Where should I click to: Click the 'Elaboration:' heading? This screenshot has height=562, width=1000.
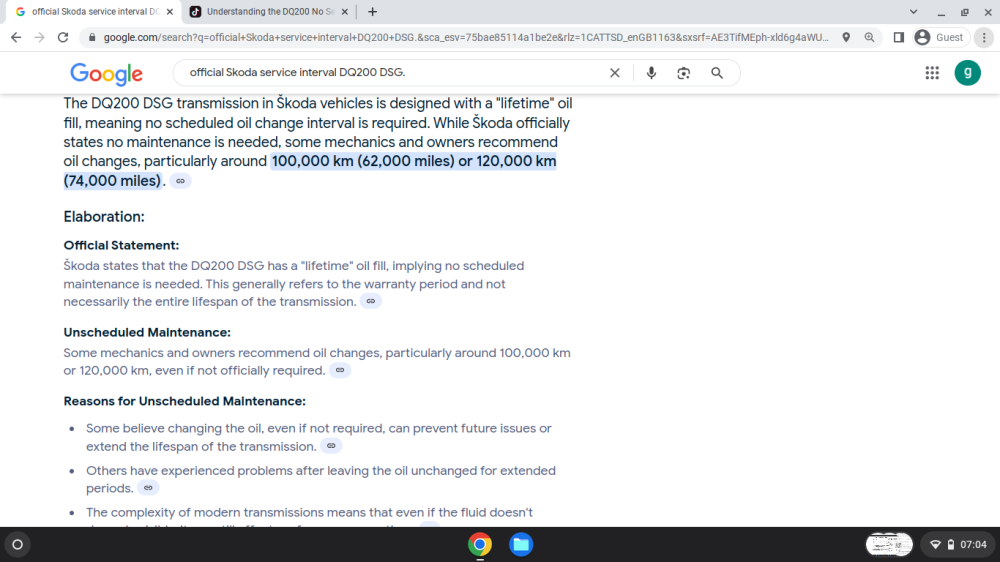(x=104, y=217)
